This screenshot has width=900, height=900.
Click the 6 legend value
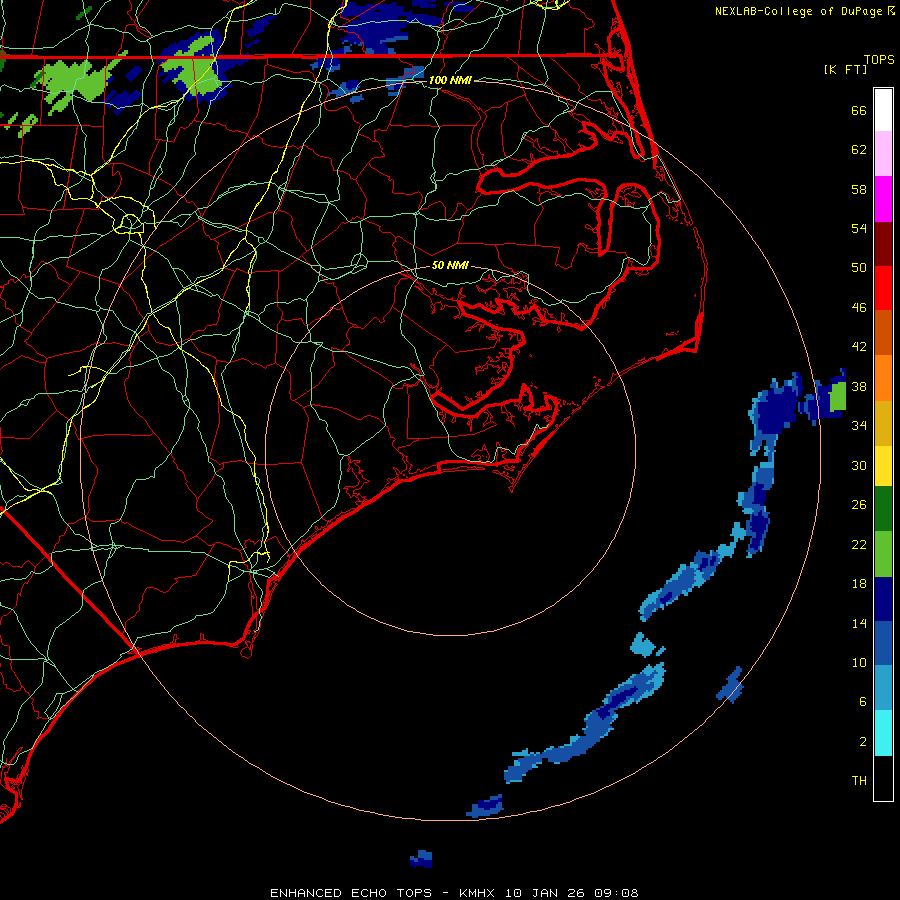click(863, 702)
